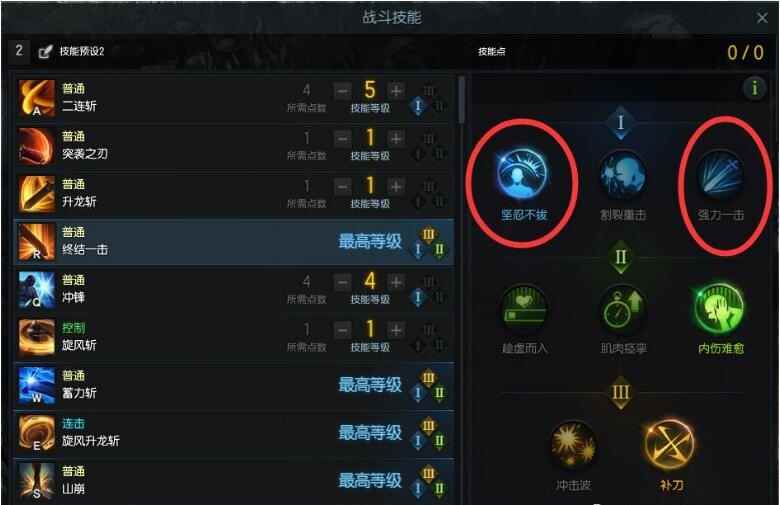Select the 坚忍不拔 tripod icon
Image resolution: width=780 pixels, height=505 pixels.
(x=522, y=174)
